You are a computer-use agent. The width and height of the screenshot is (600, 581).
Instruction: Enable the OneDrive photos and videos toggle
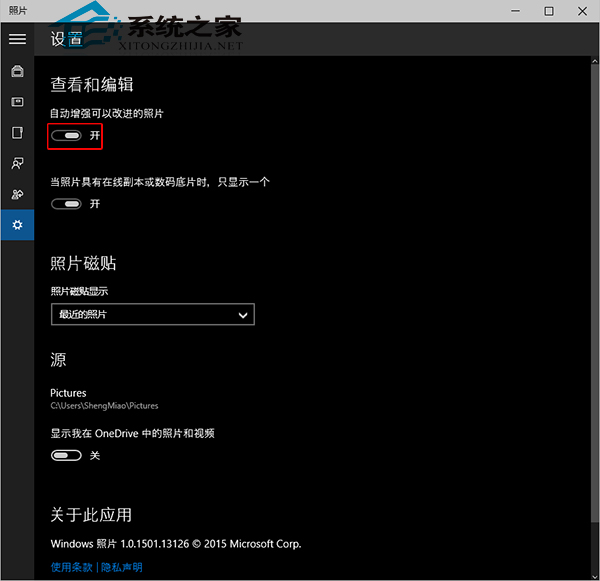tap(66, 455)
